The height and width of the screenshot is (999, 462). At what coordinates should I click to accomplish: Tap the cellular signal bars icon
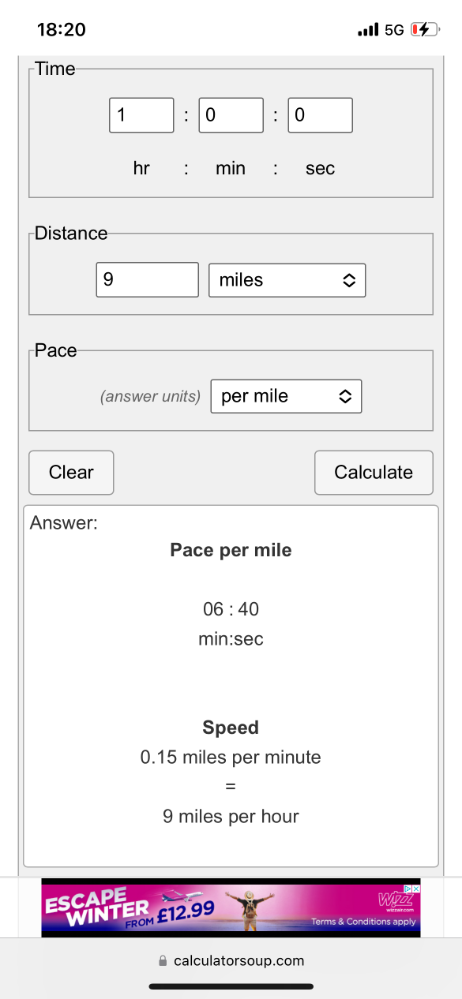pyautogui.click(x=368, y=29)
